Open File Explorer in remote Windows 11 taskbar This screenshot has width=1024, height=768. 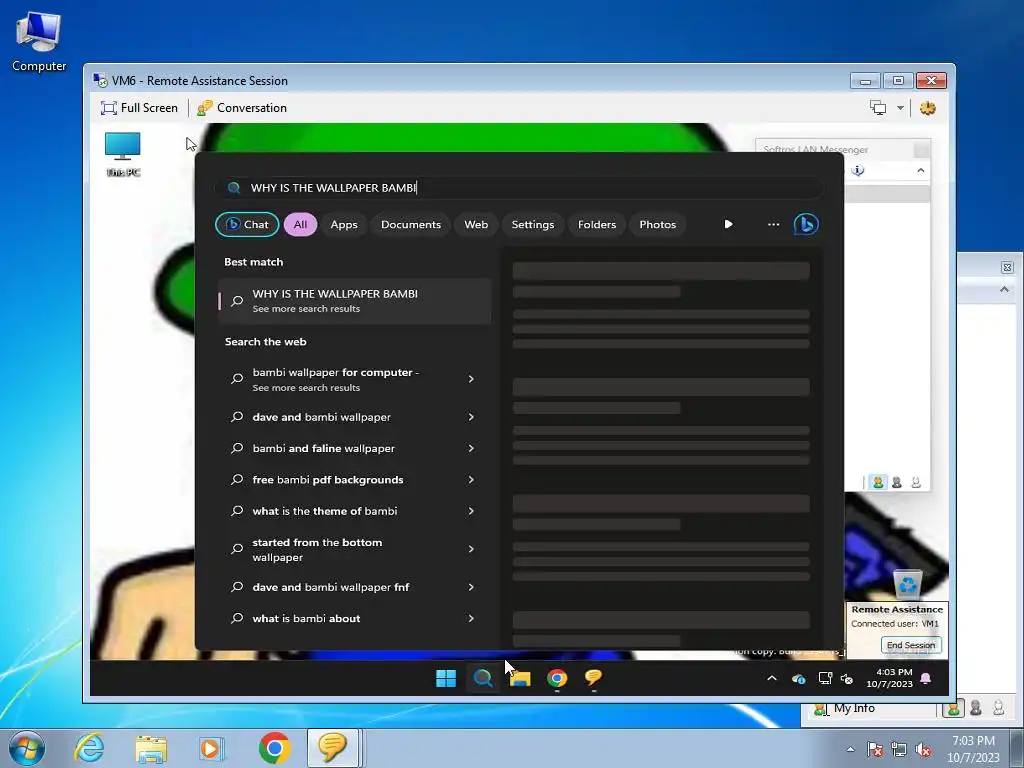click(520, 679)
